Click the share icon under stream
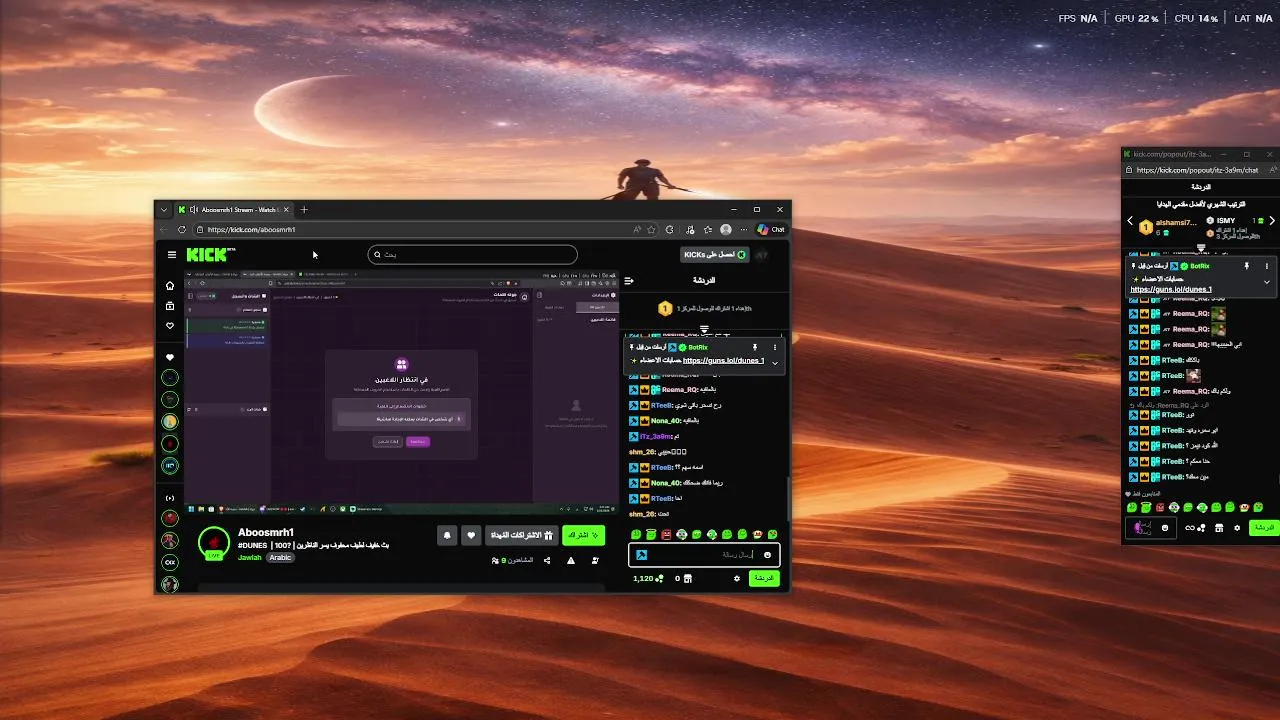Image resolution: width=1280 pixels, height=720 pixels. point(547,560)
